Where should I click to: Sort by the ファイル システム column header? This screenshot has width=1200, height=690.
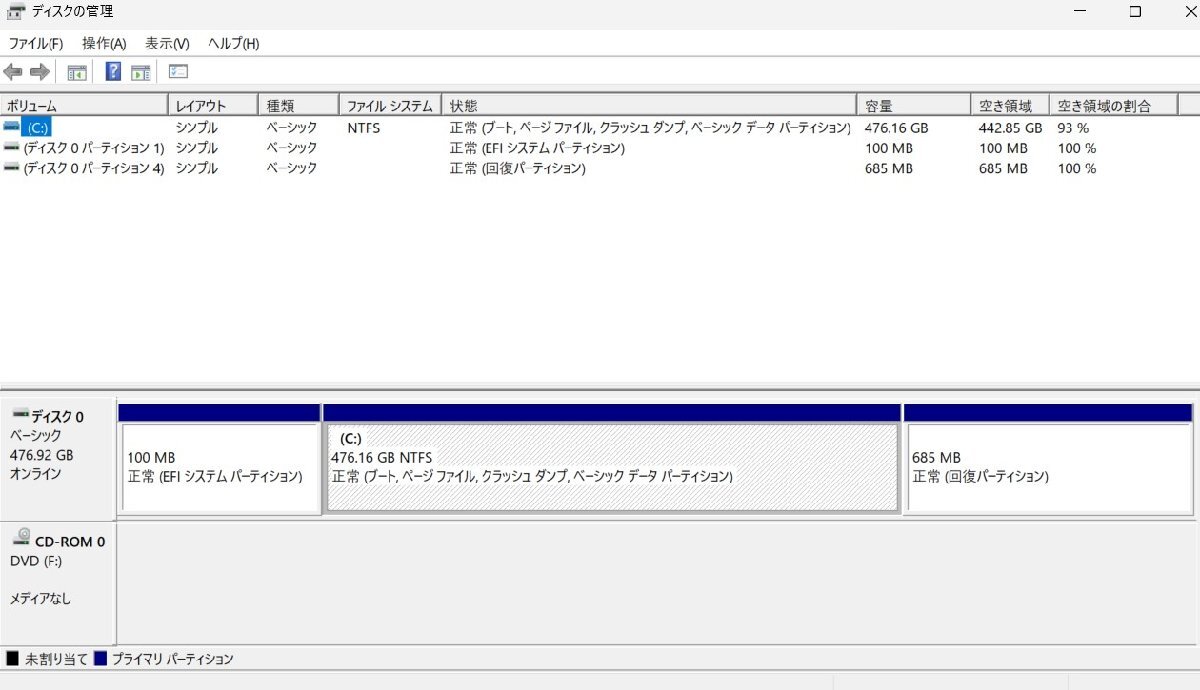[x=390, y=105]
